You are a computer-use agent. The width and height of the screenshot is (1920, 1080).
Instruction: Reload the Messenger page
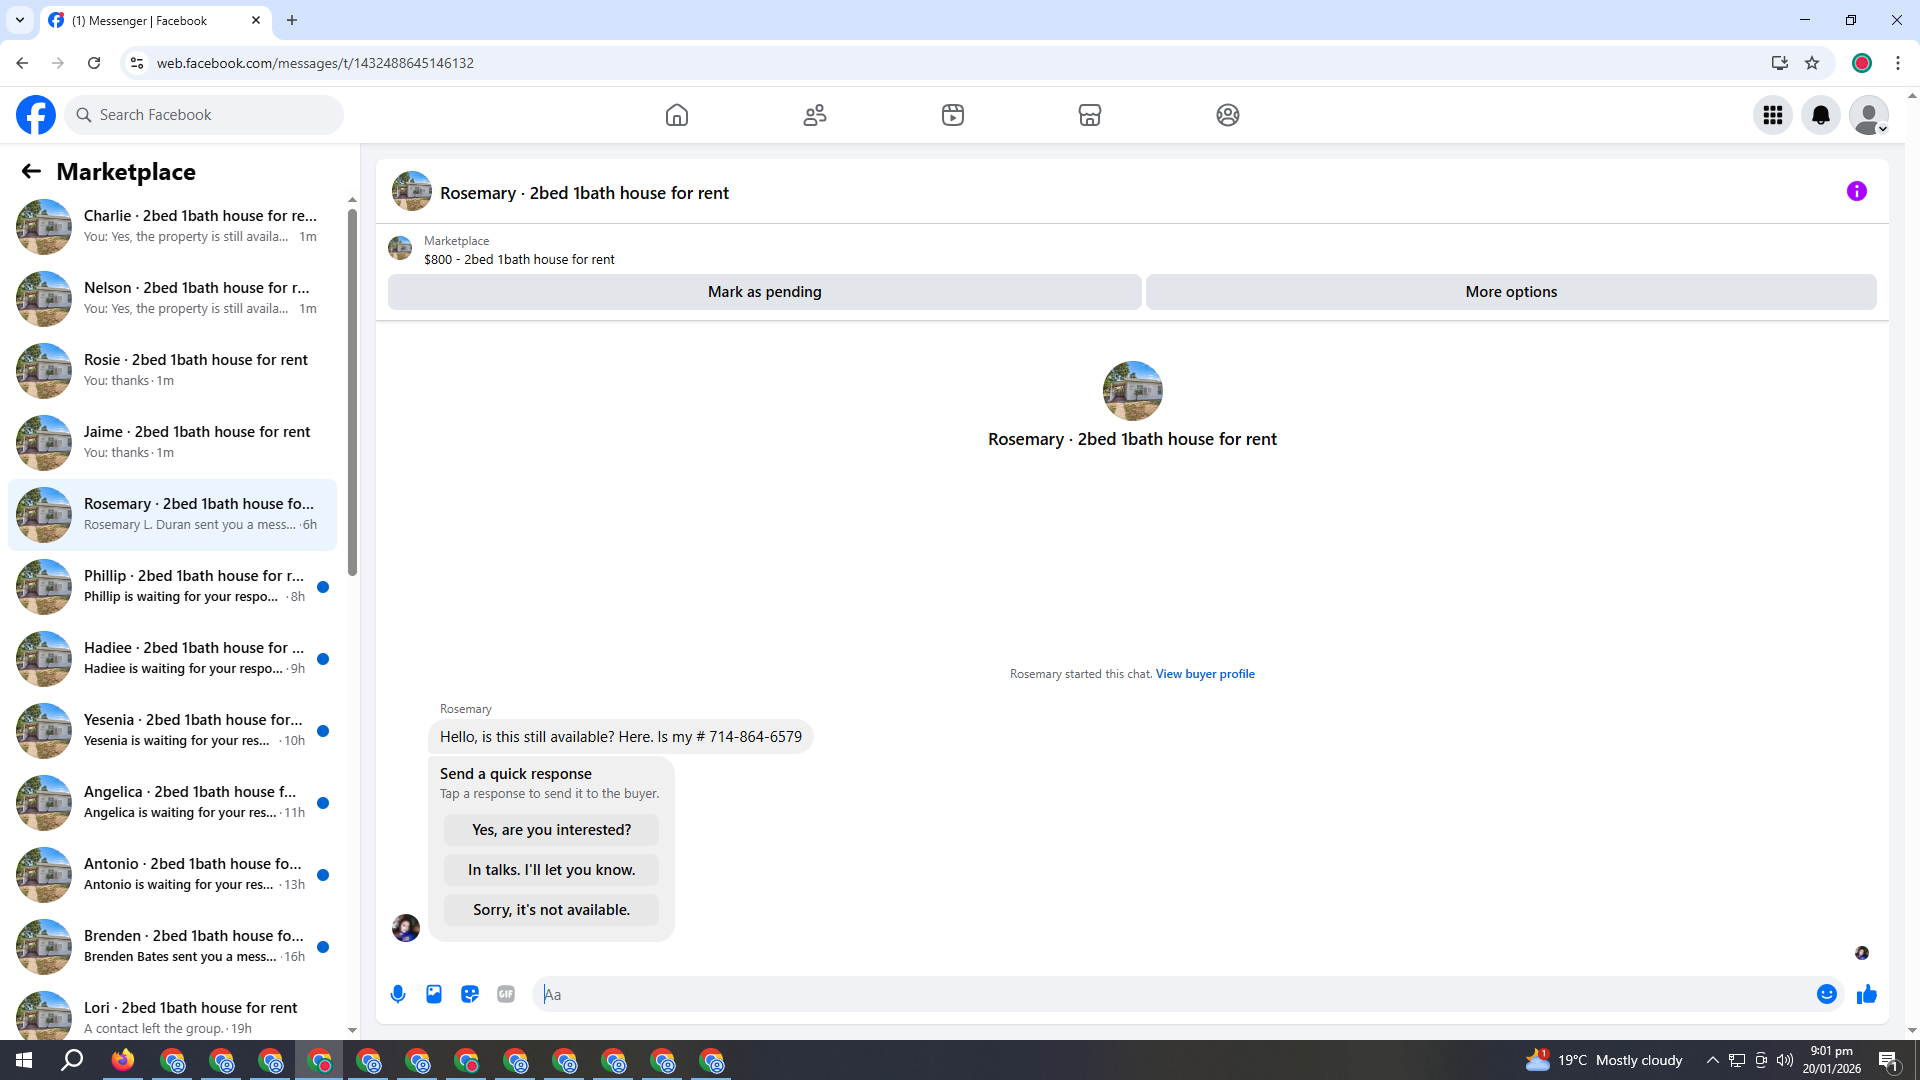click(94, 63)
